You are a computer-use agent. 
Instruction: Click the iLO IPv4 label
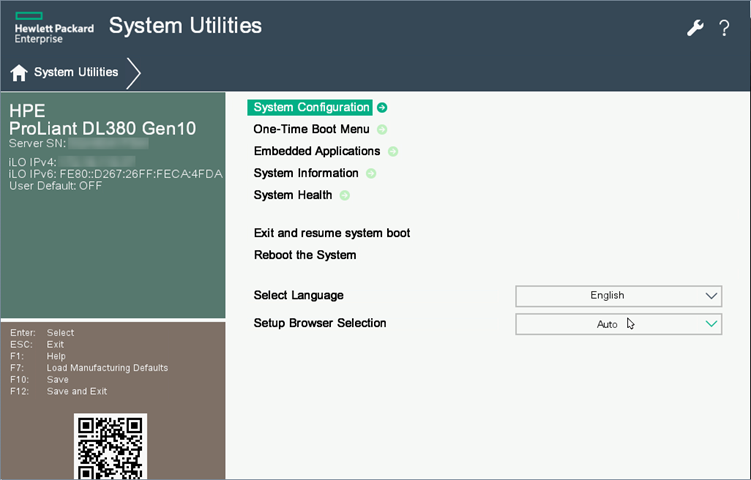point(33,162)
